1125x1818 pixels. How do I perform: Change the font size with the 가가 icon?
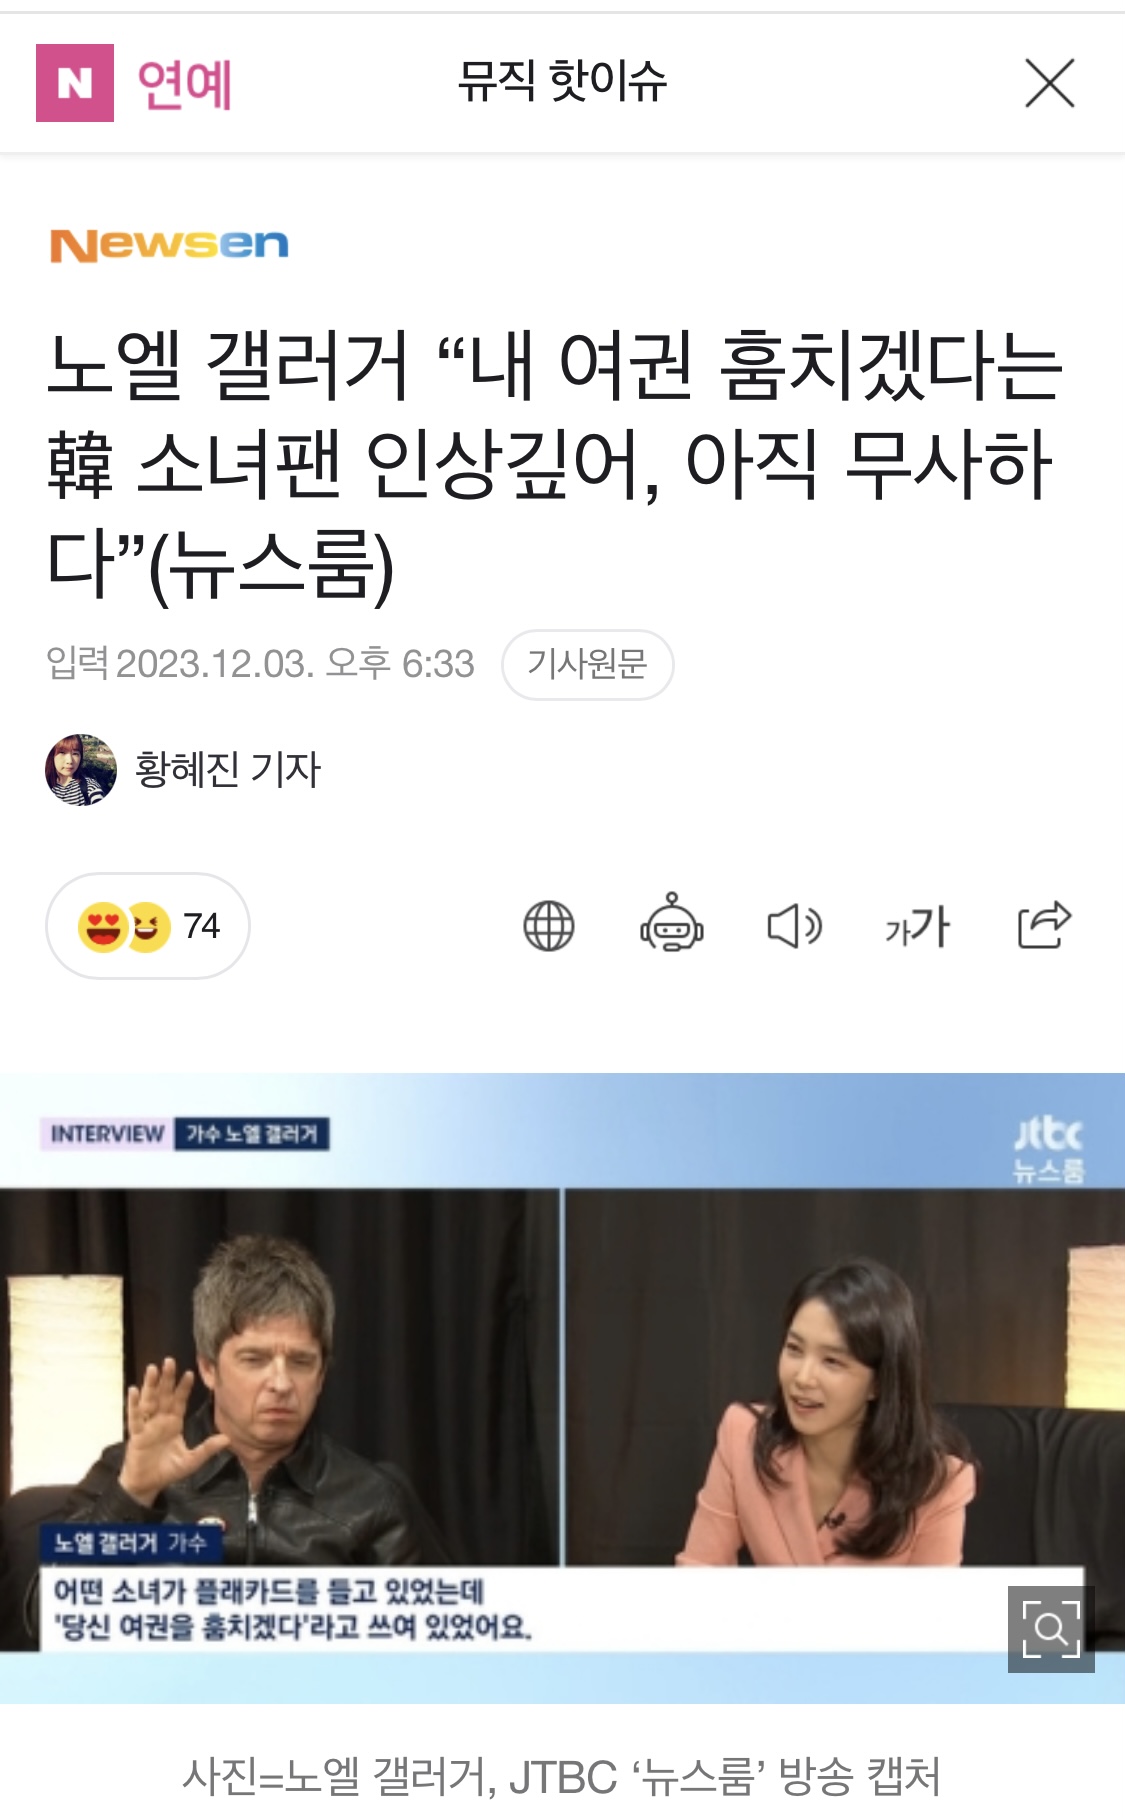(917, 927)
